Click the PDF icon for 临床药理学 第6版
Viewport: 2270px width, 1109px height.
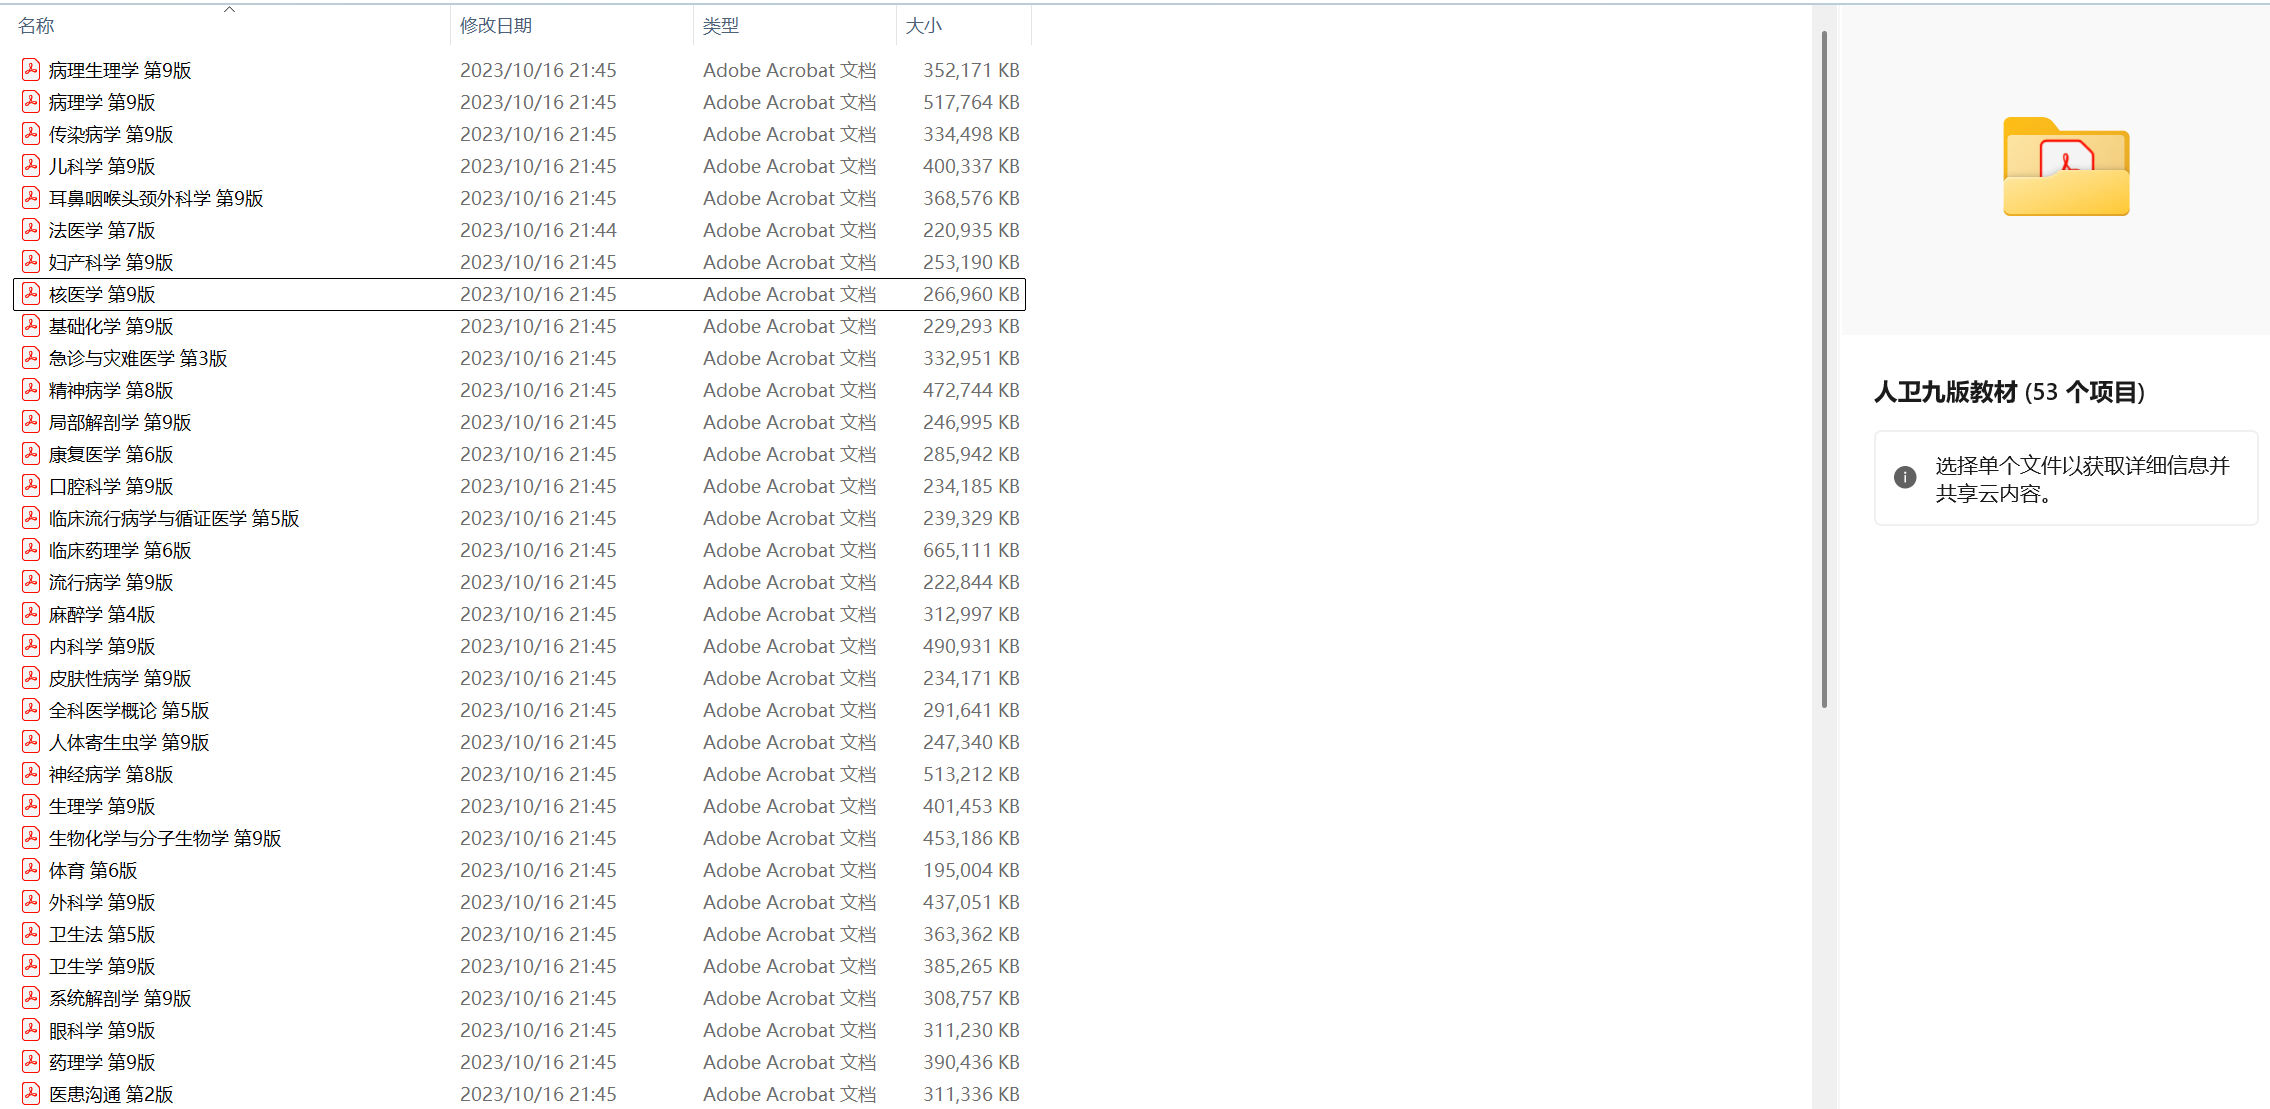pos(31,550)
